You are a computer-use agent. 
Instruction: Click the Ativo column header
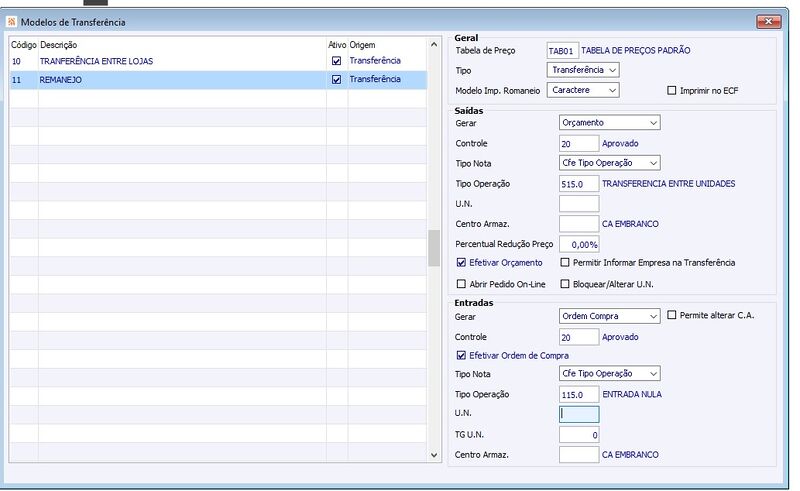[337, 45]
